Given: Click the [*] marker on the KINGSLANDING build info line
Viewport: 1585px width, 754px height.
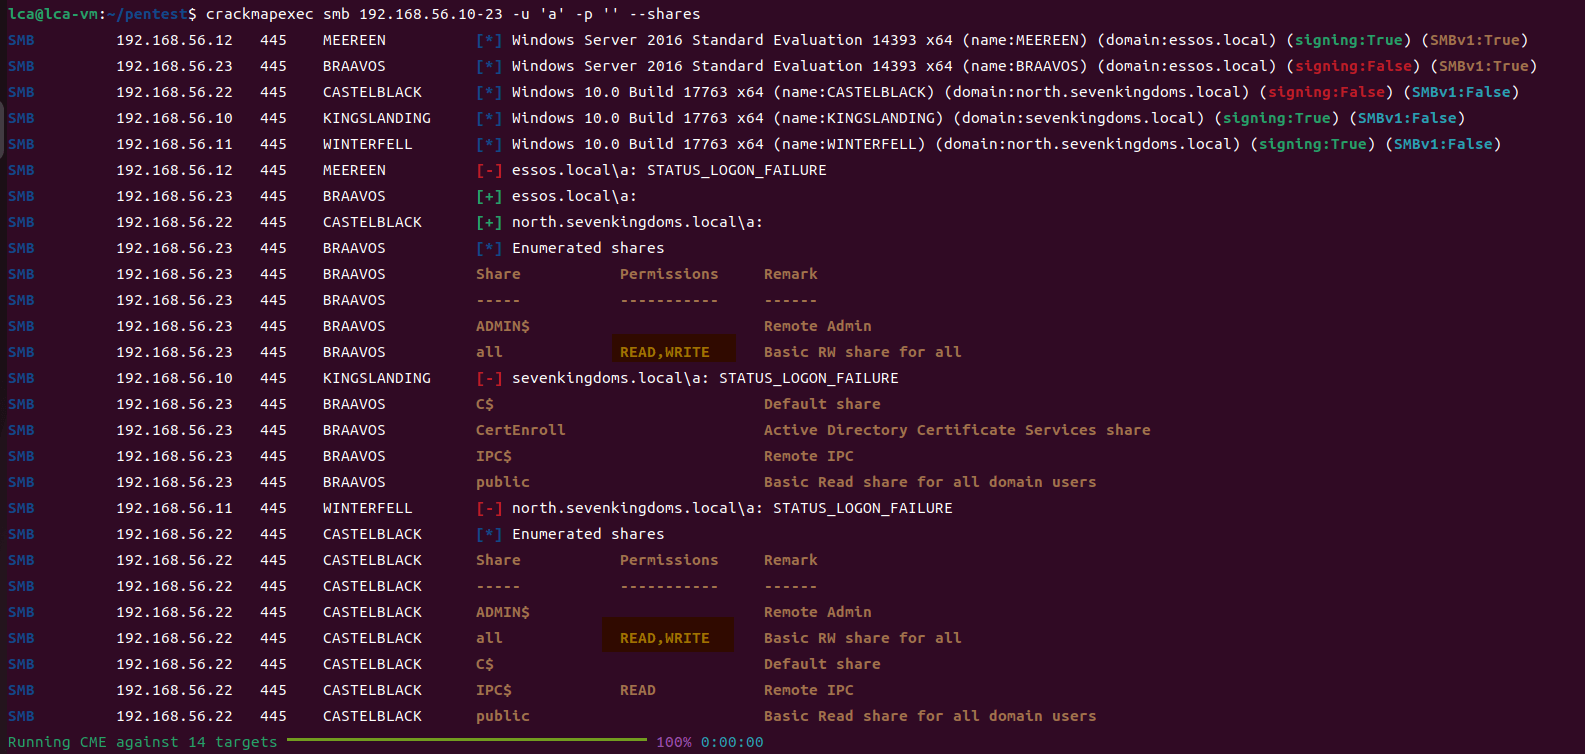Looking at the screenshot, I should click(489, 118).
